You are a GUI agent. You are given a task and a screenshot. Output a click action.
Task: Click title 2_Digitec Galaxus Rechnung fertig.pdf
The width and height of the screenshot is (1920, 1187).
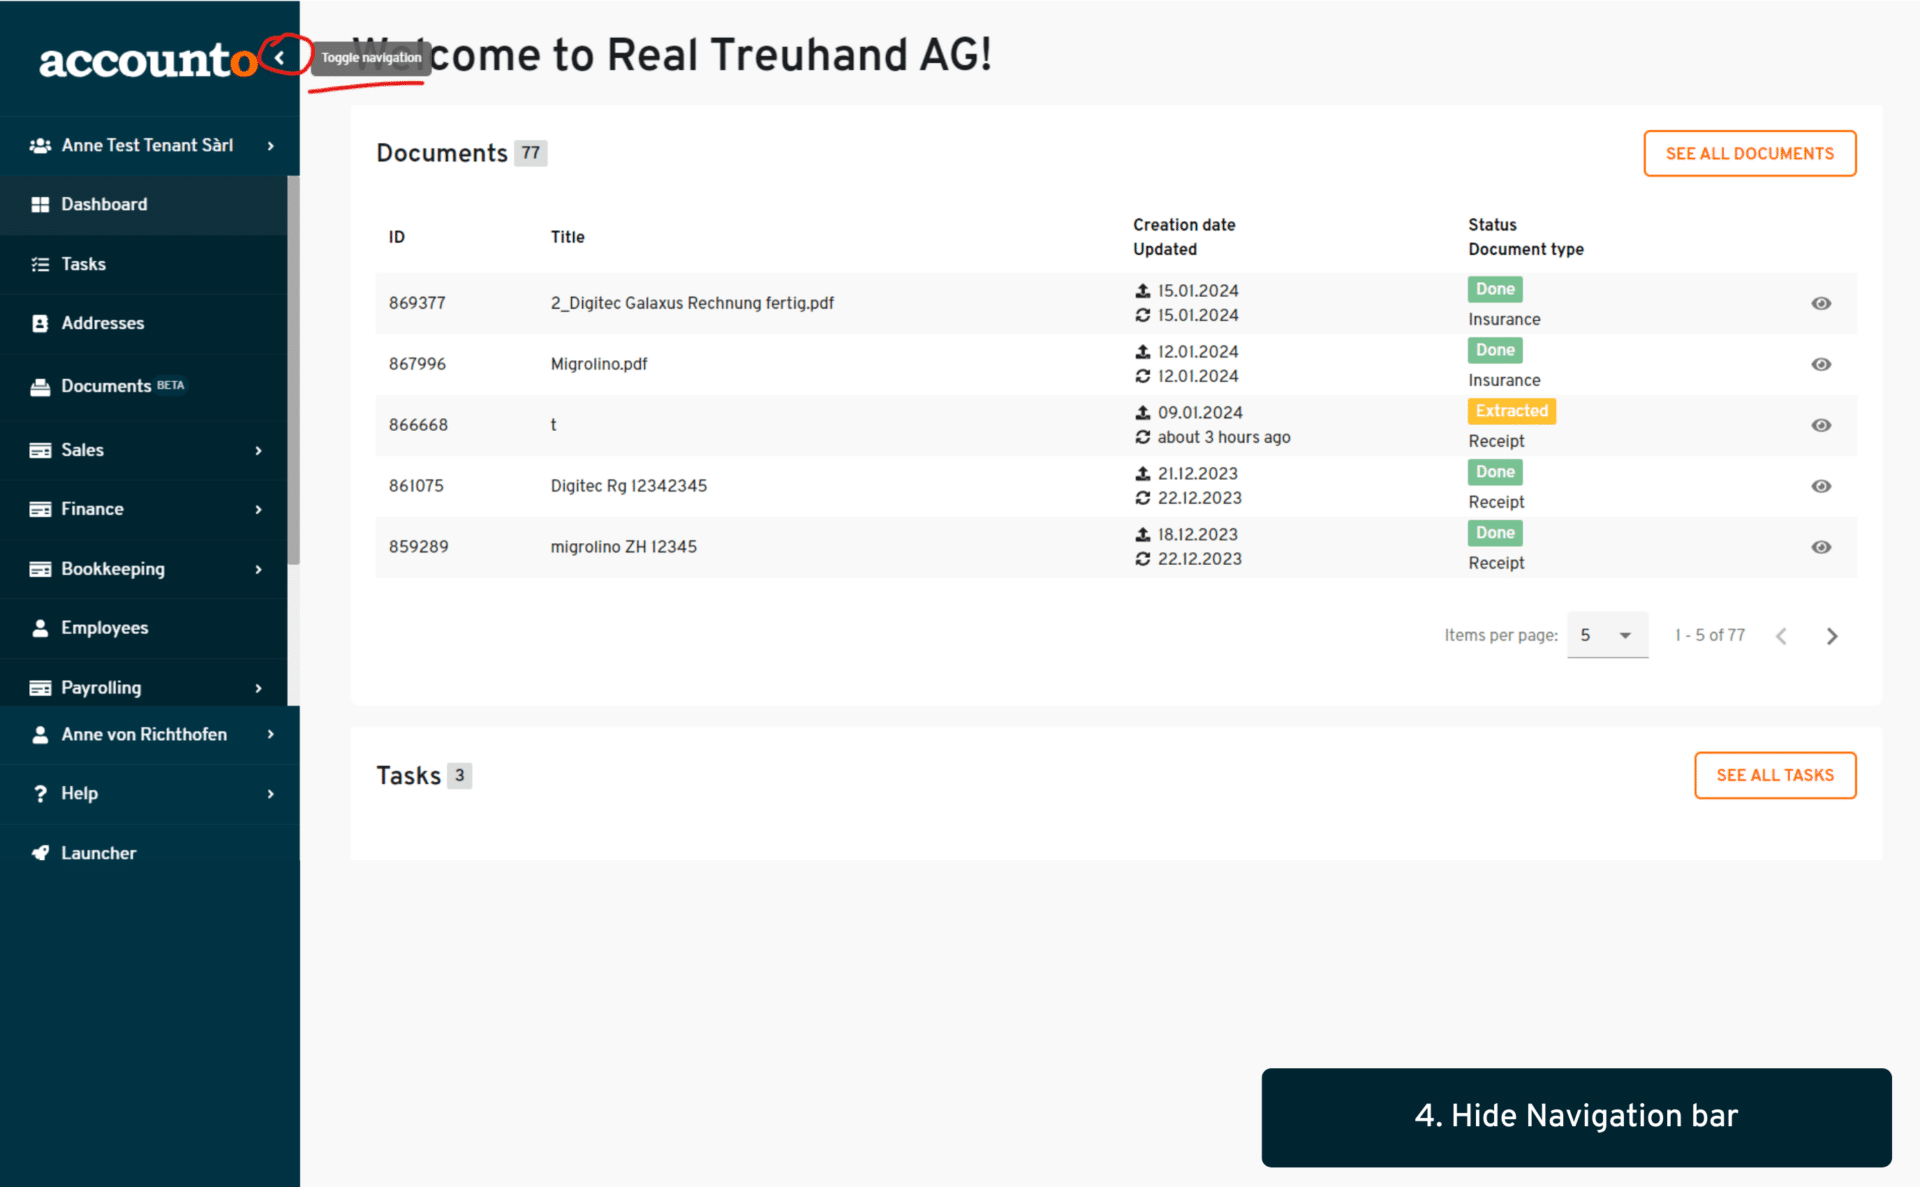(x=692, y=304)
